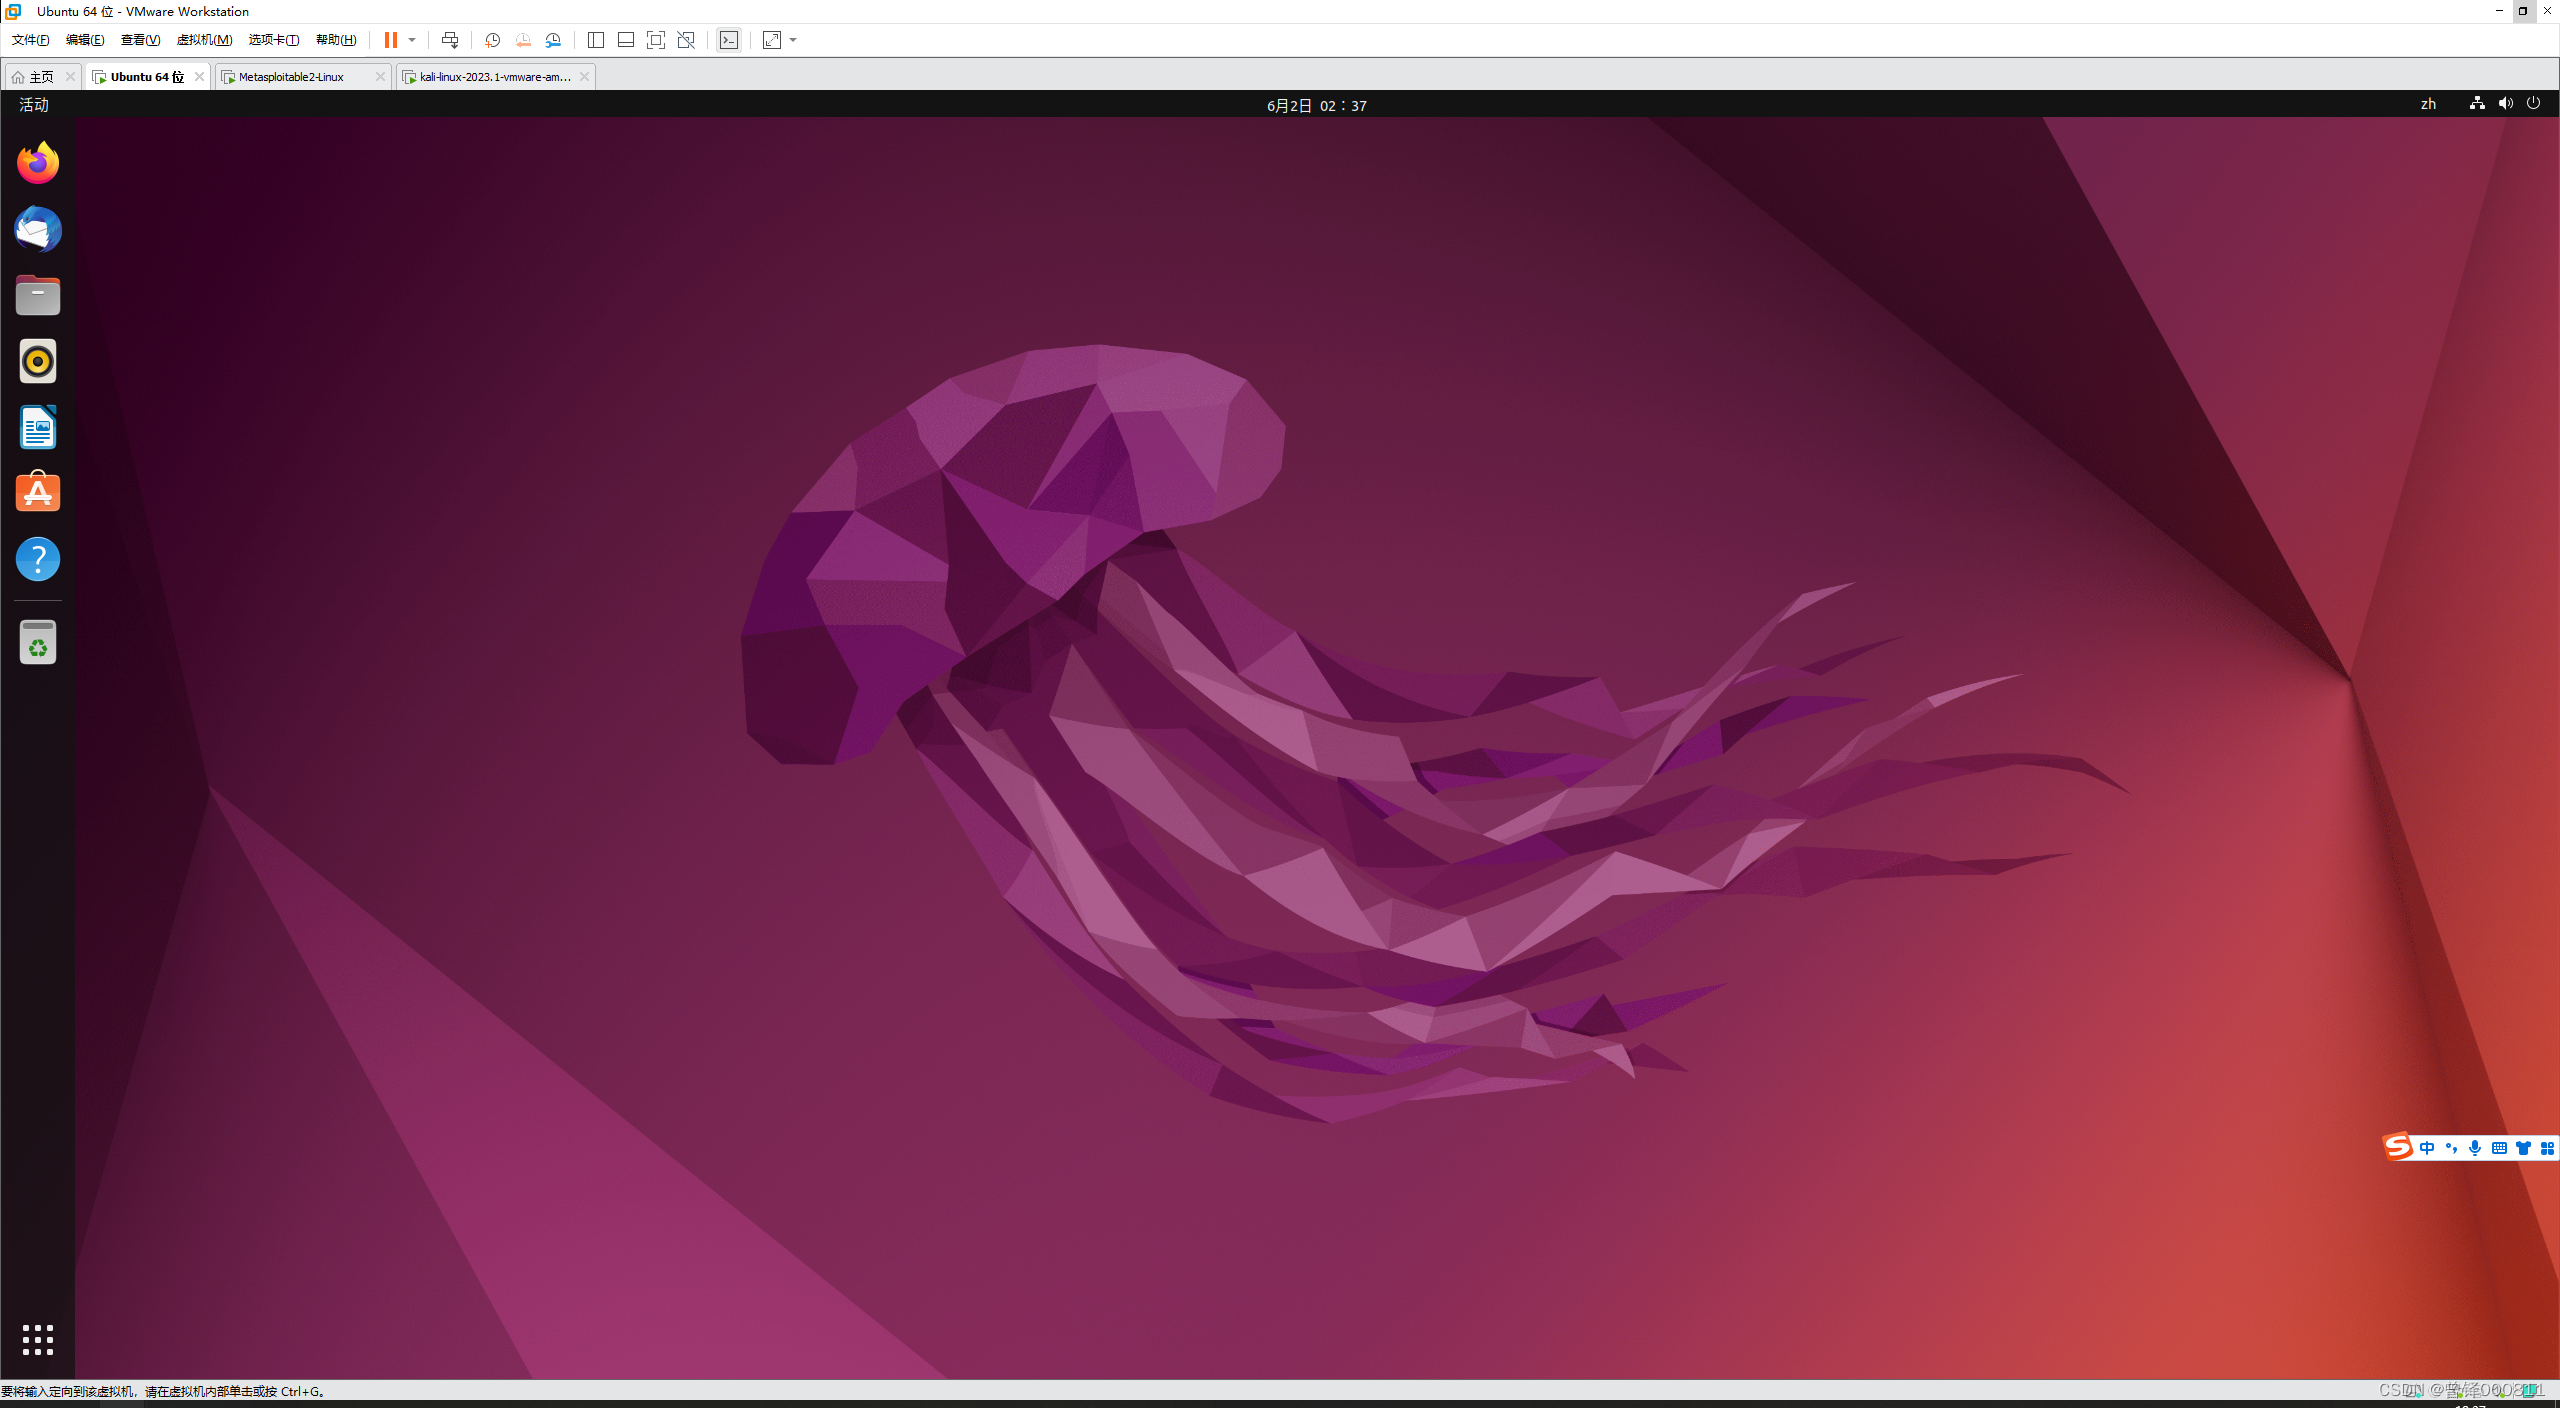Expand the zh input source menu
The height and width of the screenshot is (1408, 2560).
tap(2428, 104)
